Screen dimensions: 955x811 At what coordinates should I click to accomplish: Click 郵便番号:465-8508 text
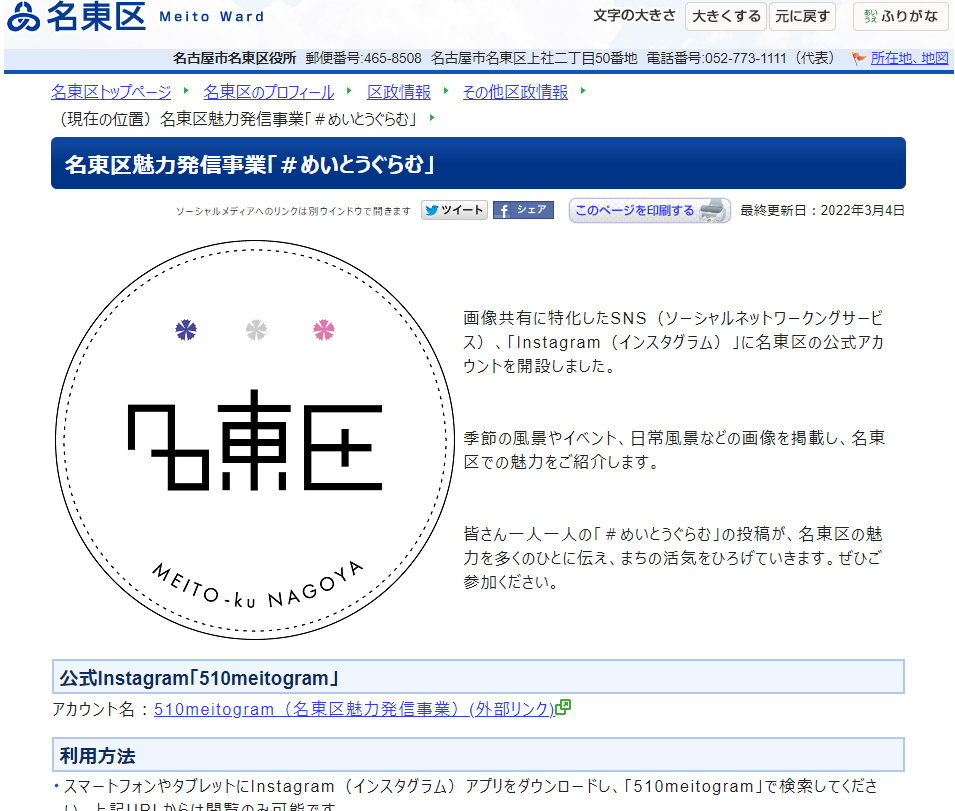pos(364,58)
